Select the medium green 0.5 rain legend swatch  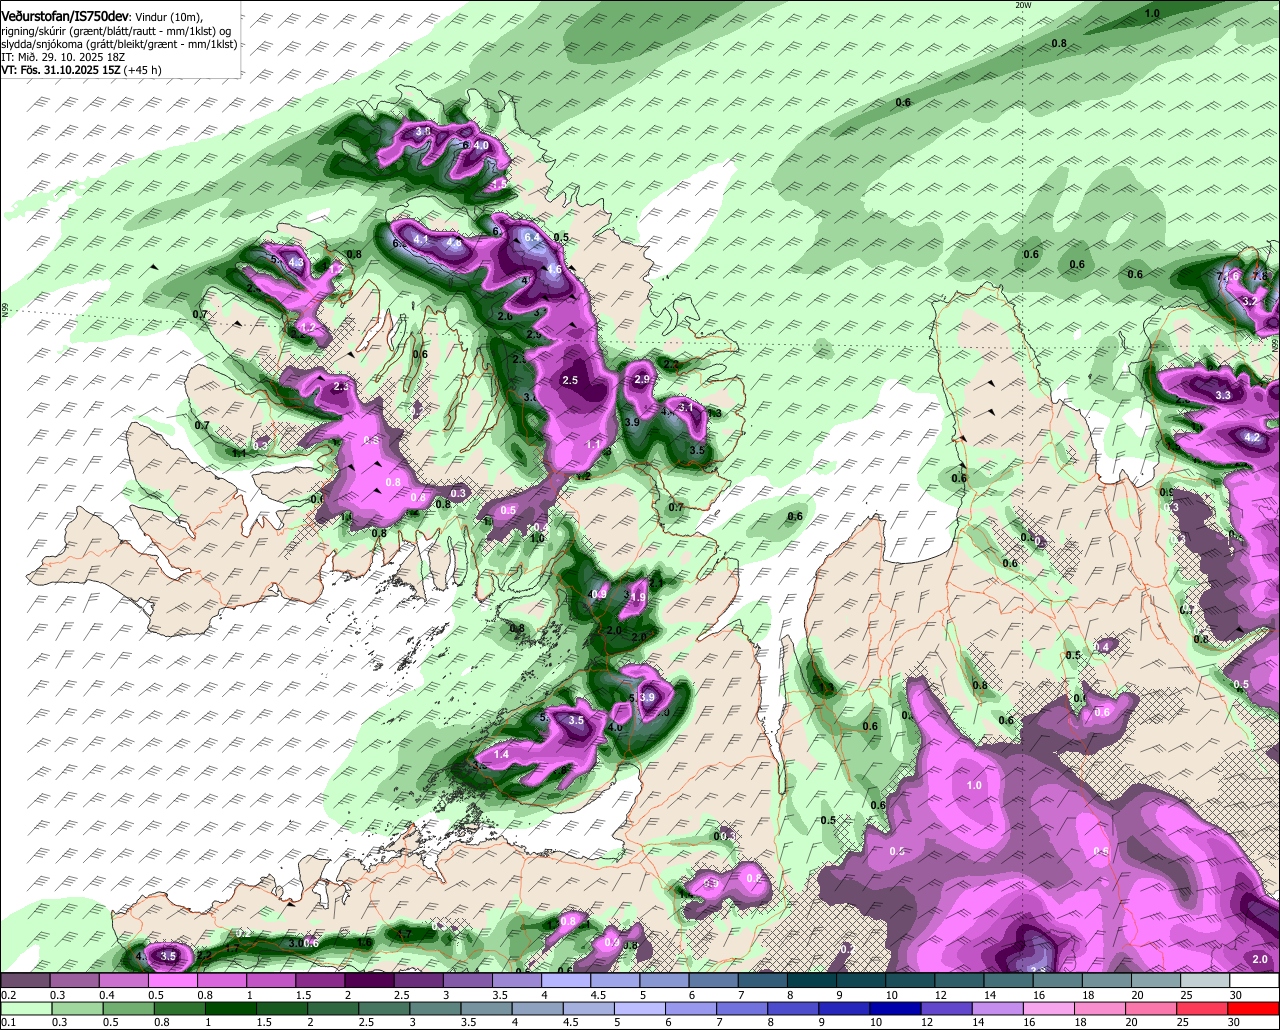click(128, 1008)
